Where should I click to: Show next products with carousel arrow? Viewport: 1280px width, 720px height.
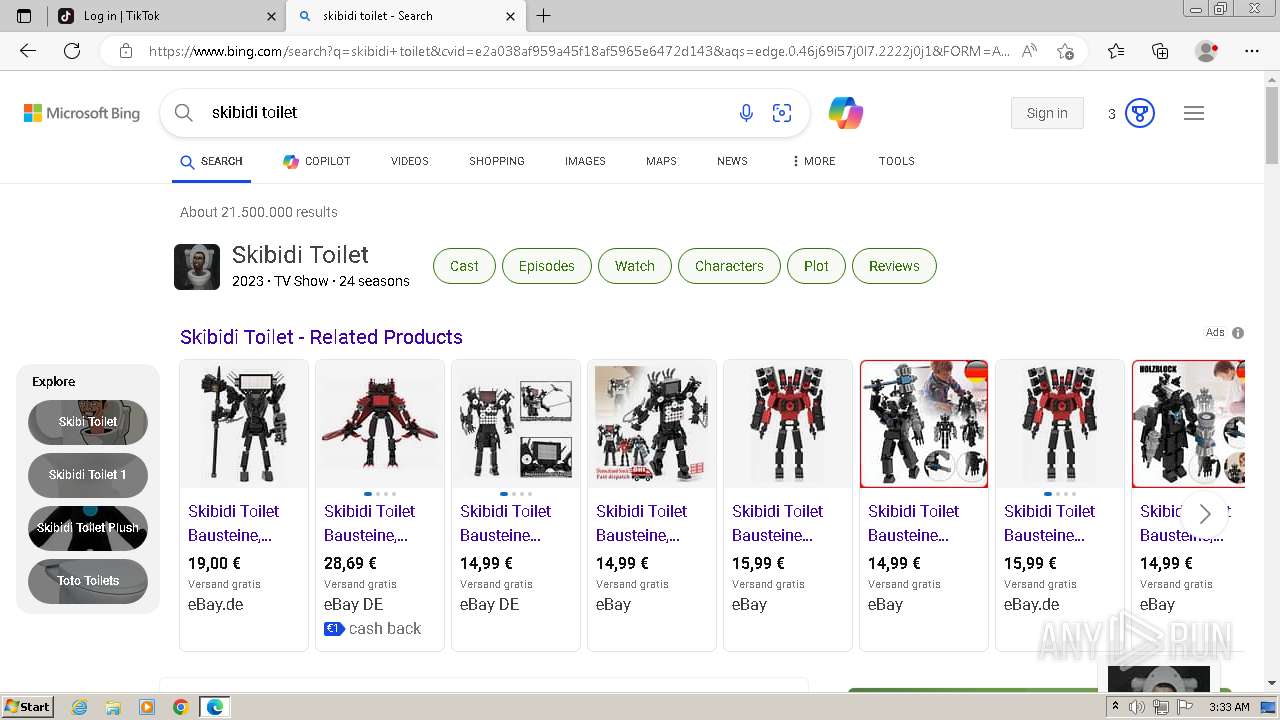[1205, 514]
